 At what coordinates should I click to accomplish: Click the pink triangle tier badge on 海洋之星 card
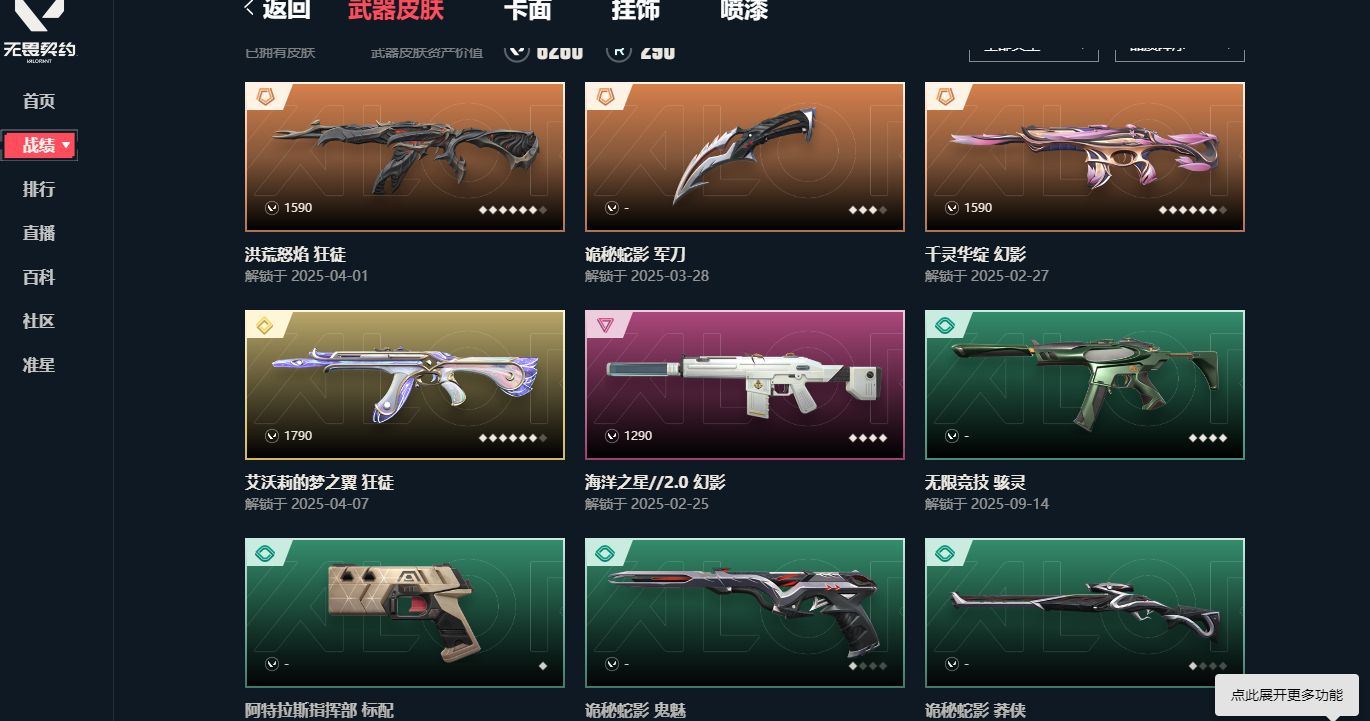pos(605,325)
